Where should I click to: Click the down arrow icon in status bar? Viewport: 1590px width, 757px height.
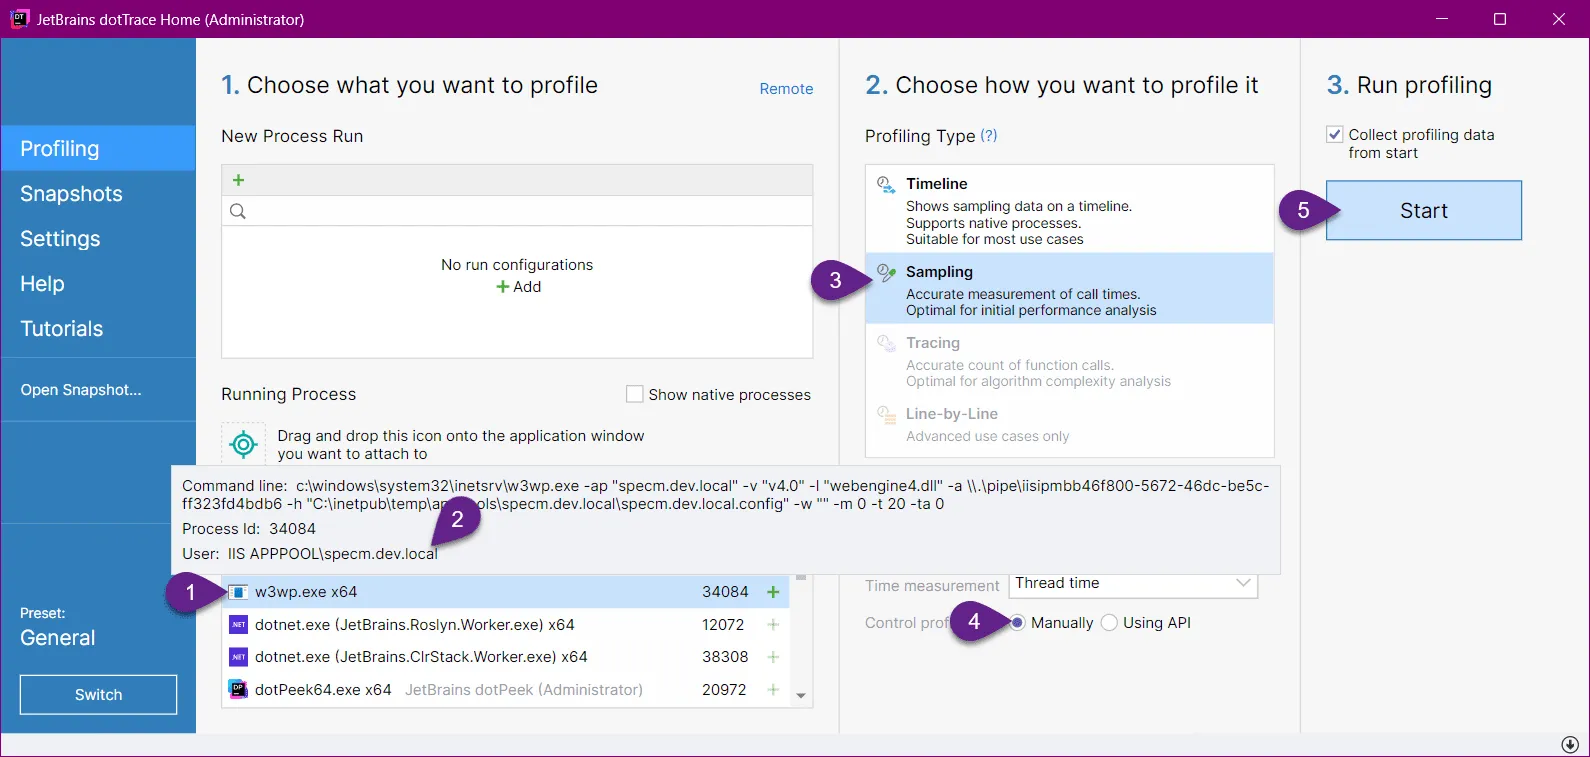pos(1570,745)
